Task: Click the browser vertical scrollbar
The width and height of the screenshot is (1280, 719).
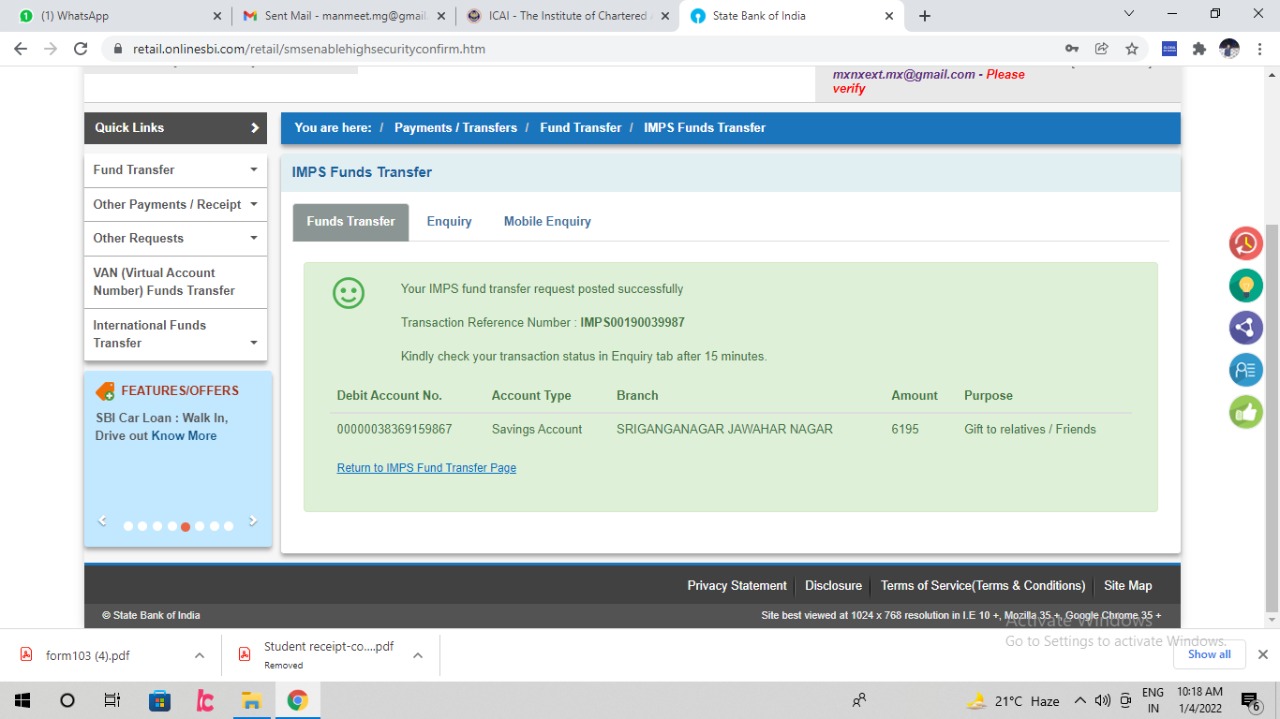Action: tap(1272, 400)
